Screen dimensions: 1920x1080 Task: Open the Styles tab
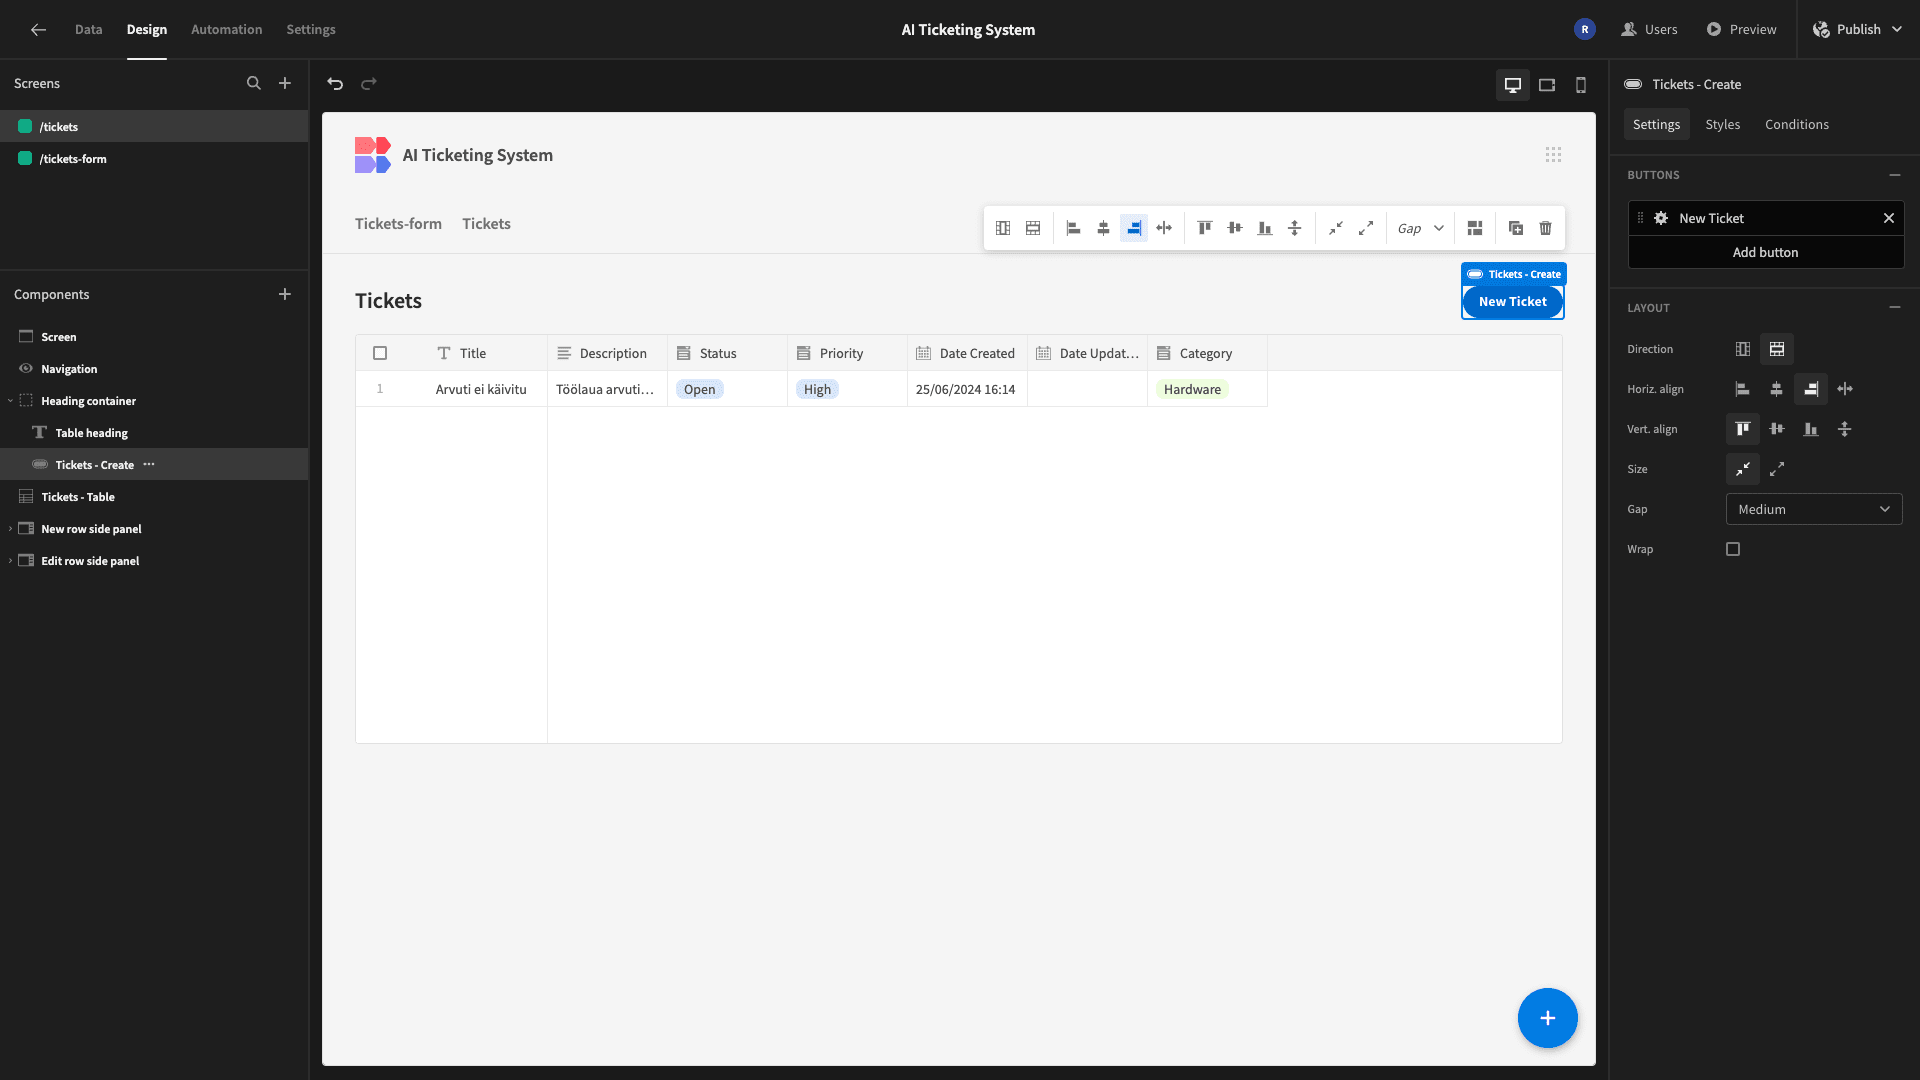pos(1723,124)
